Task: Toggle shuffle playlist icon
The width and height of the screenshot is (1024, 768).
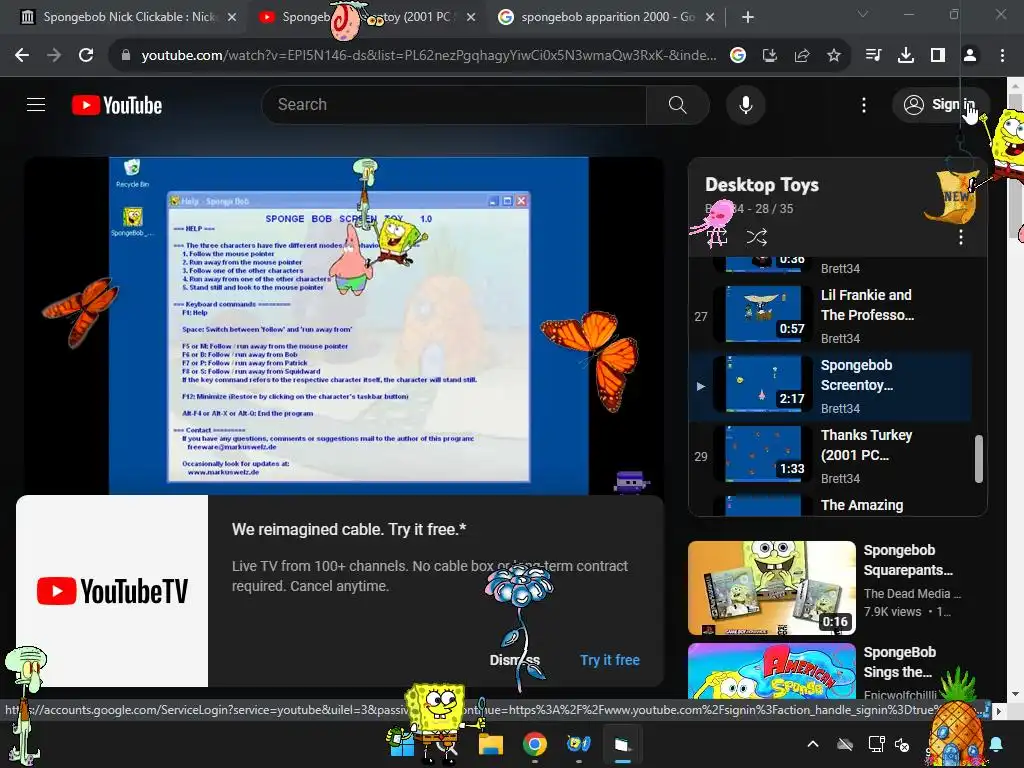Action: point(756,237)
